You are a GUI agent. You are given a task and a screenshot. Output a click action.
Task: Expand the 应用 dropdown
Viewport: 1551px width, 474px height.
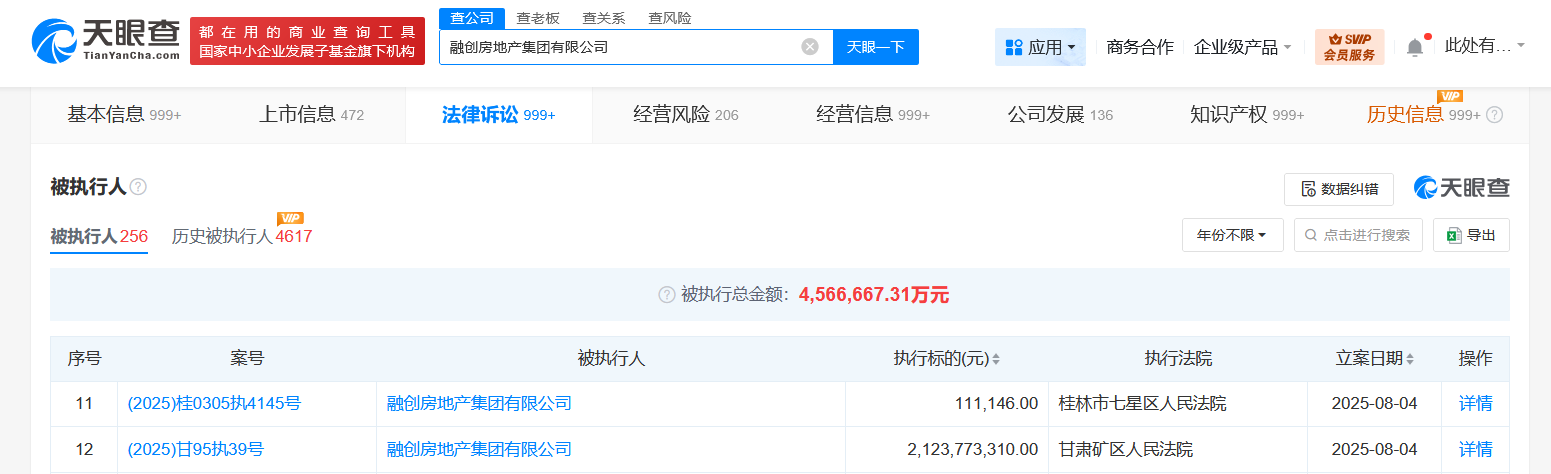(x=1071, y=47)
